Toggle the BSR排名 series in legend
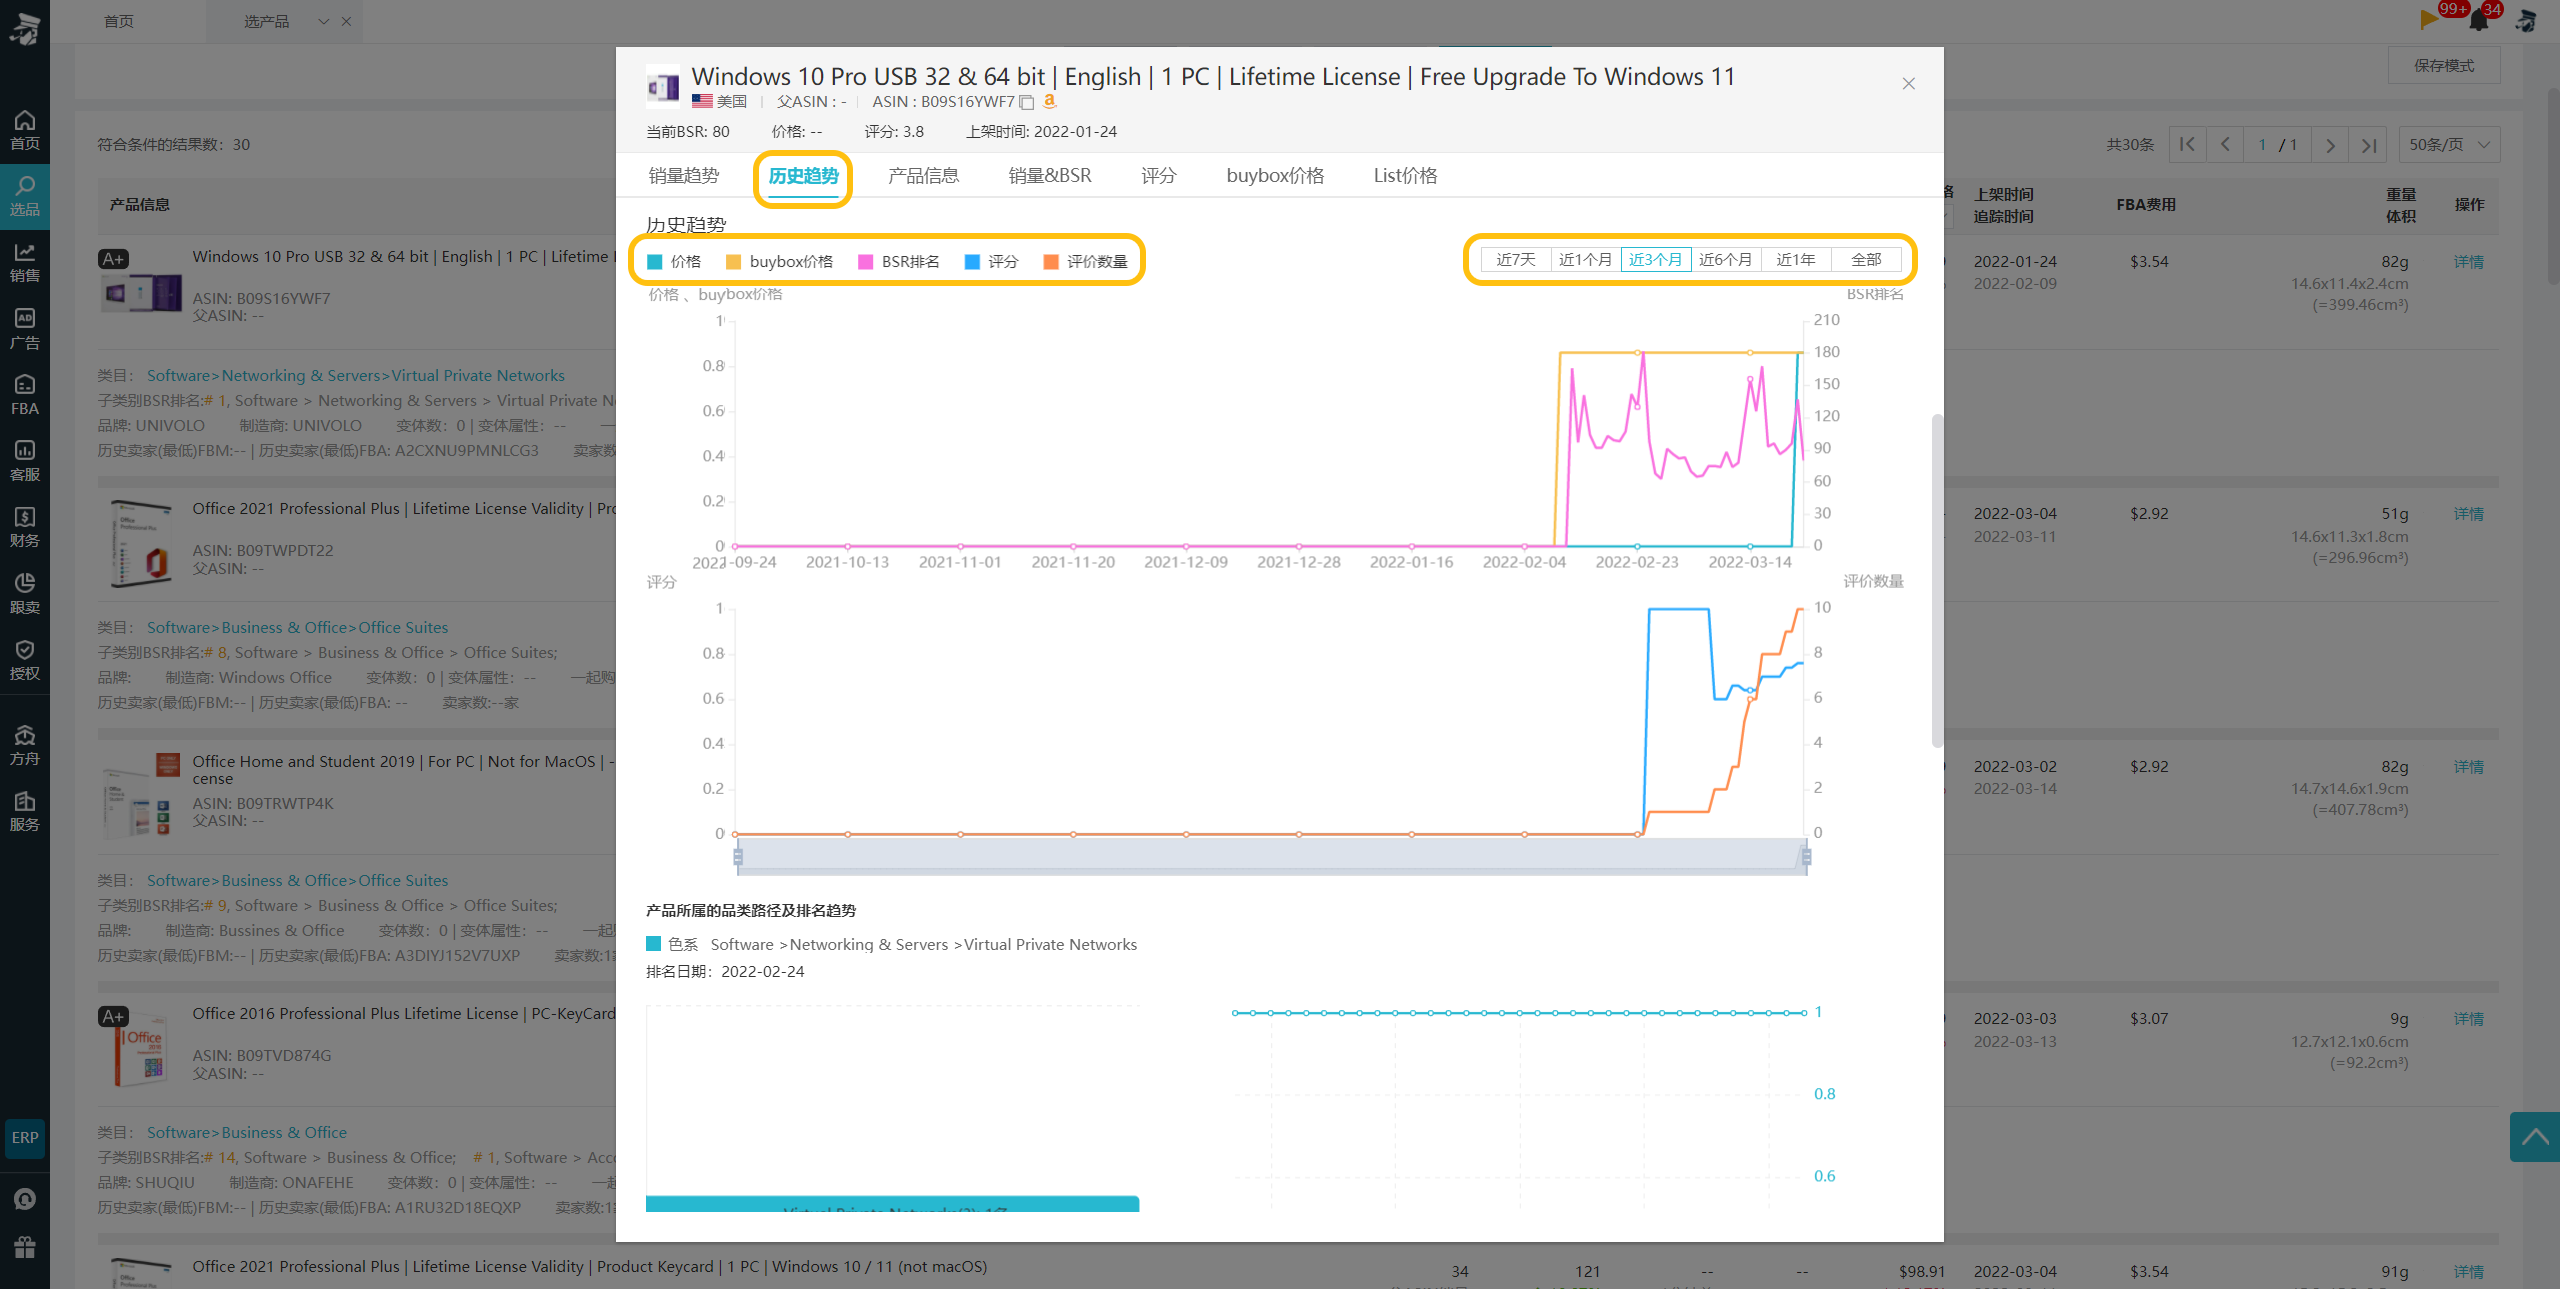The width and height of the screenshot is (2560, 1289). (899, 262)
